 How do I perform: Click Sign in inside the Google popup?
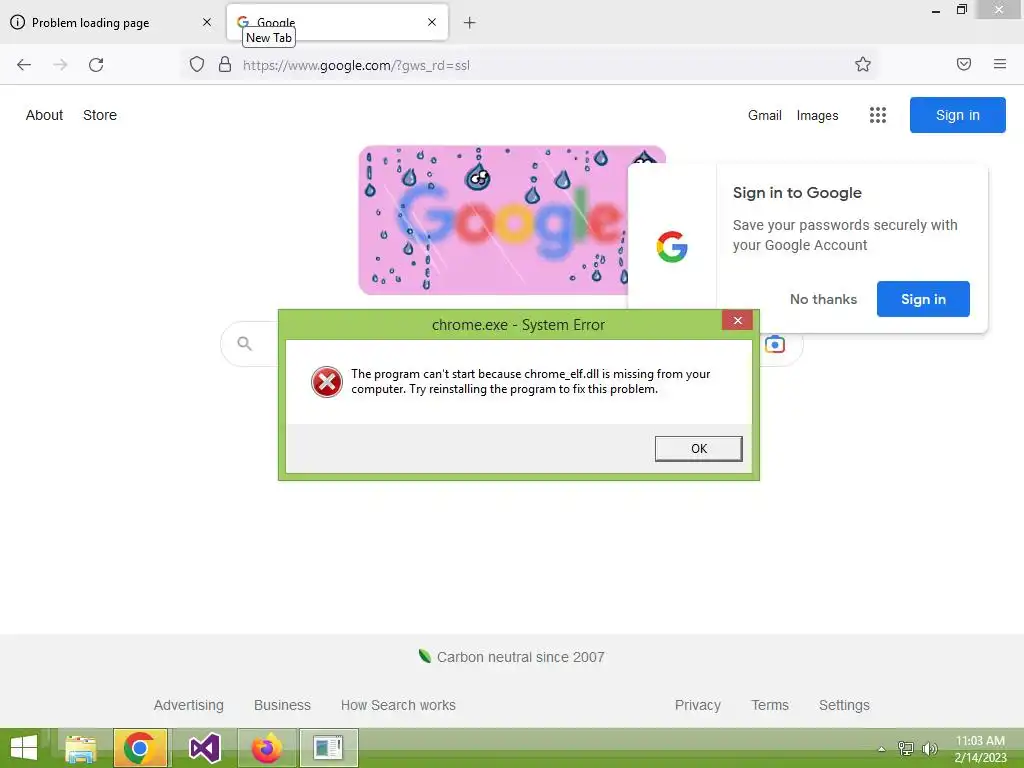coord(923,299)
